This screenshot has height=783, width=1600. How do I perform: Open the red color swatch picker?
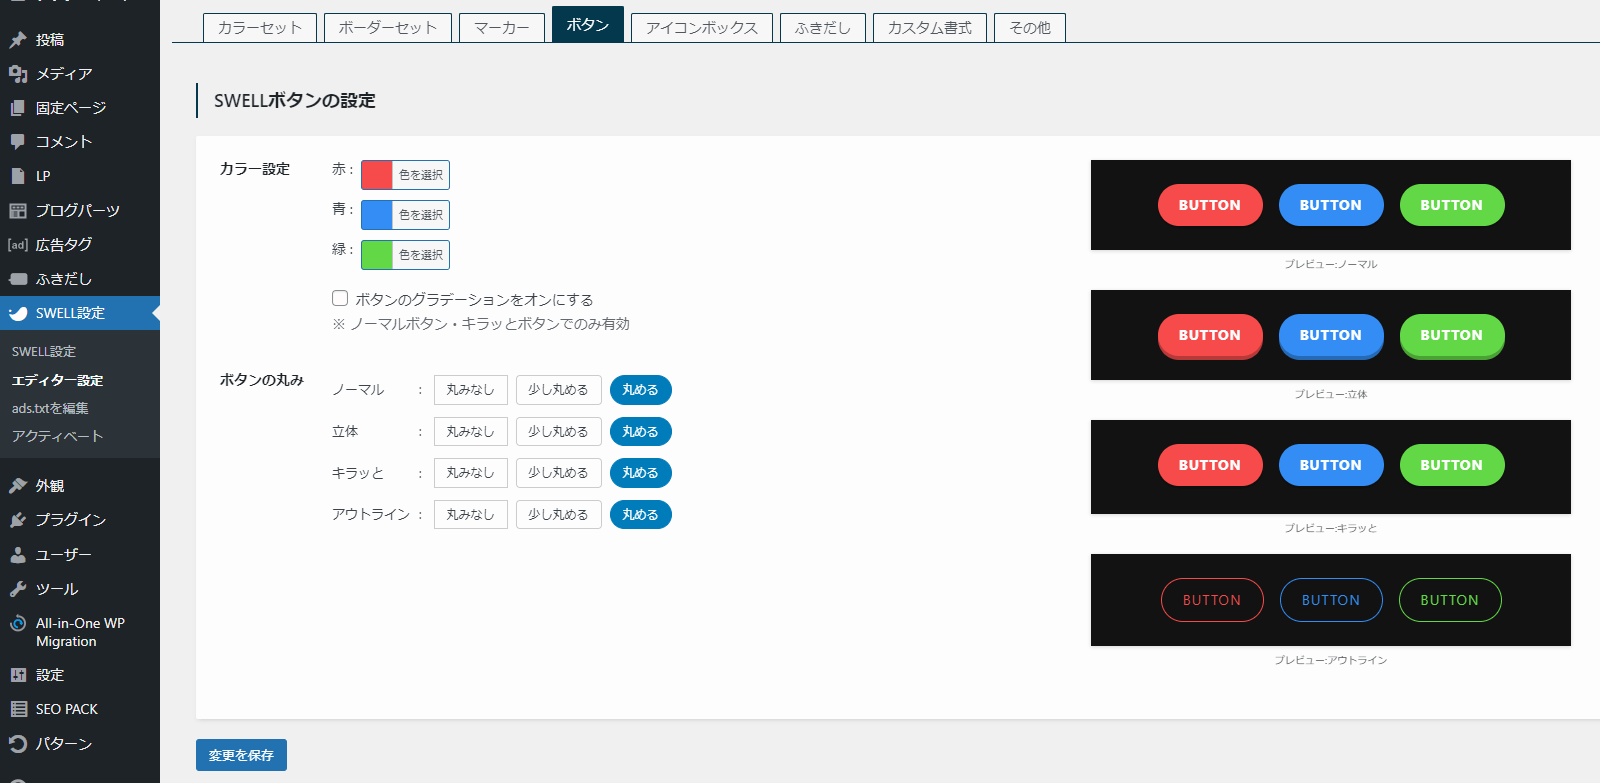coord(377,175)
